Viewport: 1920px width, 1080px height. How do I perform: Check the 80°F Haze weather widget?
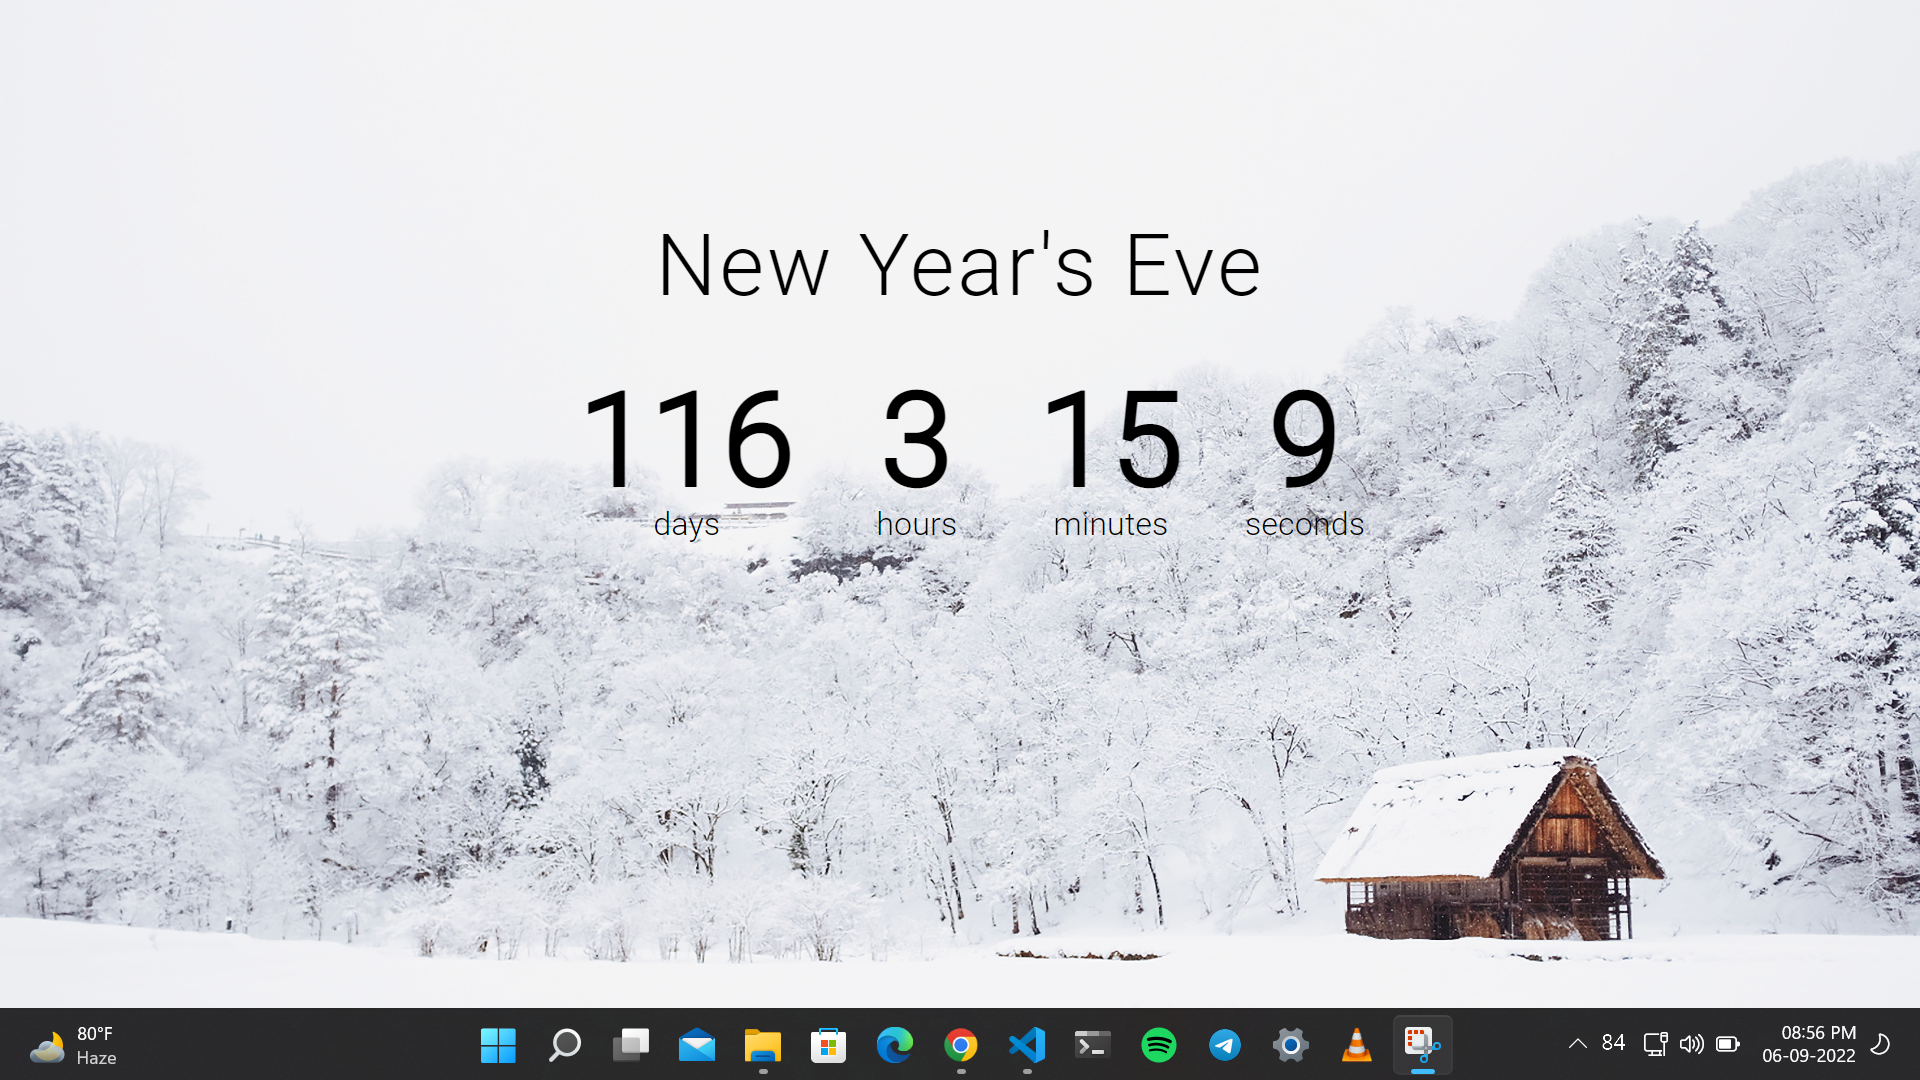75,1046
